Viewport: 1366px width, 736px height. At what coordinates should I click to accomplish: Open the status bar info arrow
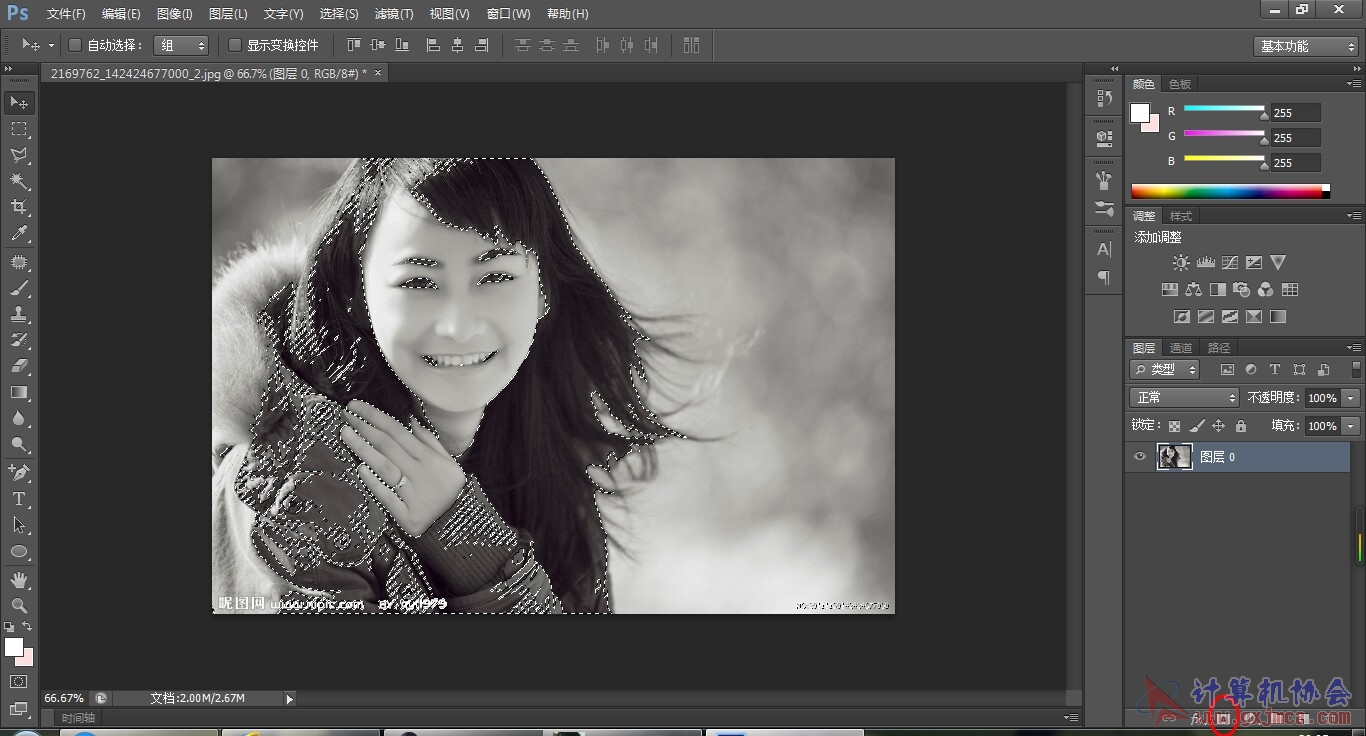[x=290, y=699]
